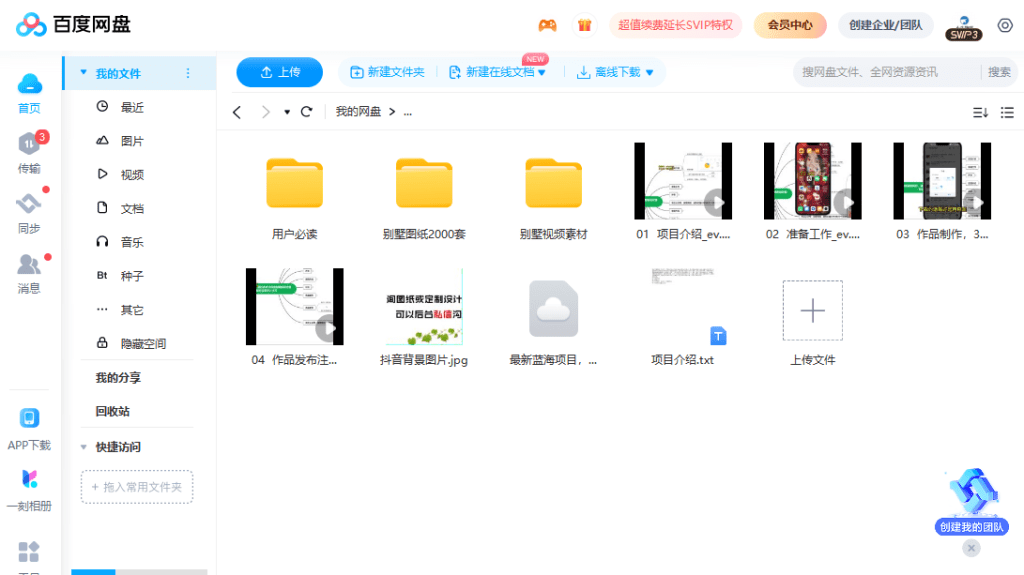Click the storage usage progress bar
1024x575 pixels.
139,572
